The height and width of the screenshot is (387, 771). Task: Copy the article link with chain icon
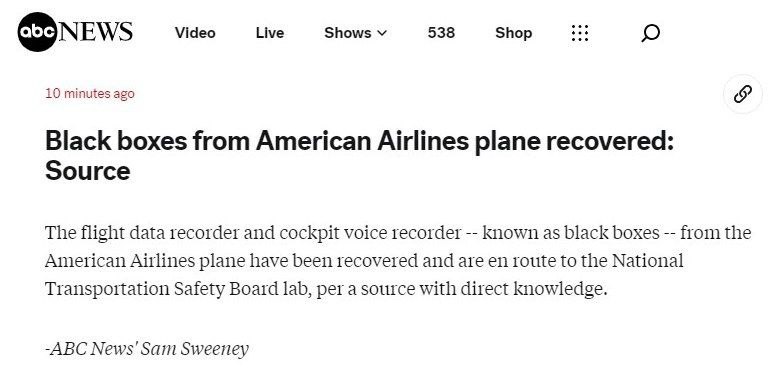742,94
